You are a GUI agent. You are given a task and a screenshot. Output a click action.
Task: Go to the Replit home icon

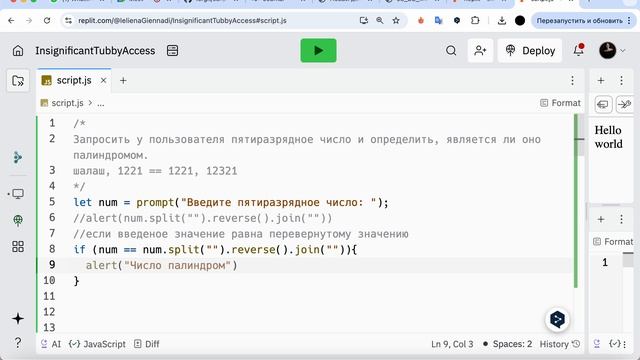coord(18,51)
